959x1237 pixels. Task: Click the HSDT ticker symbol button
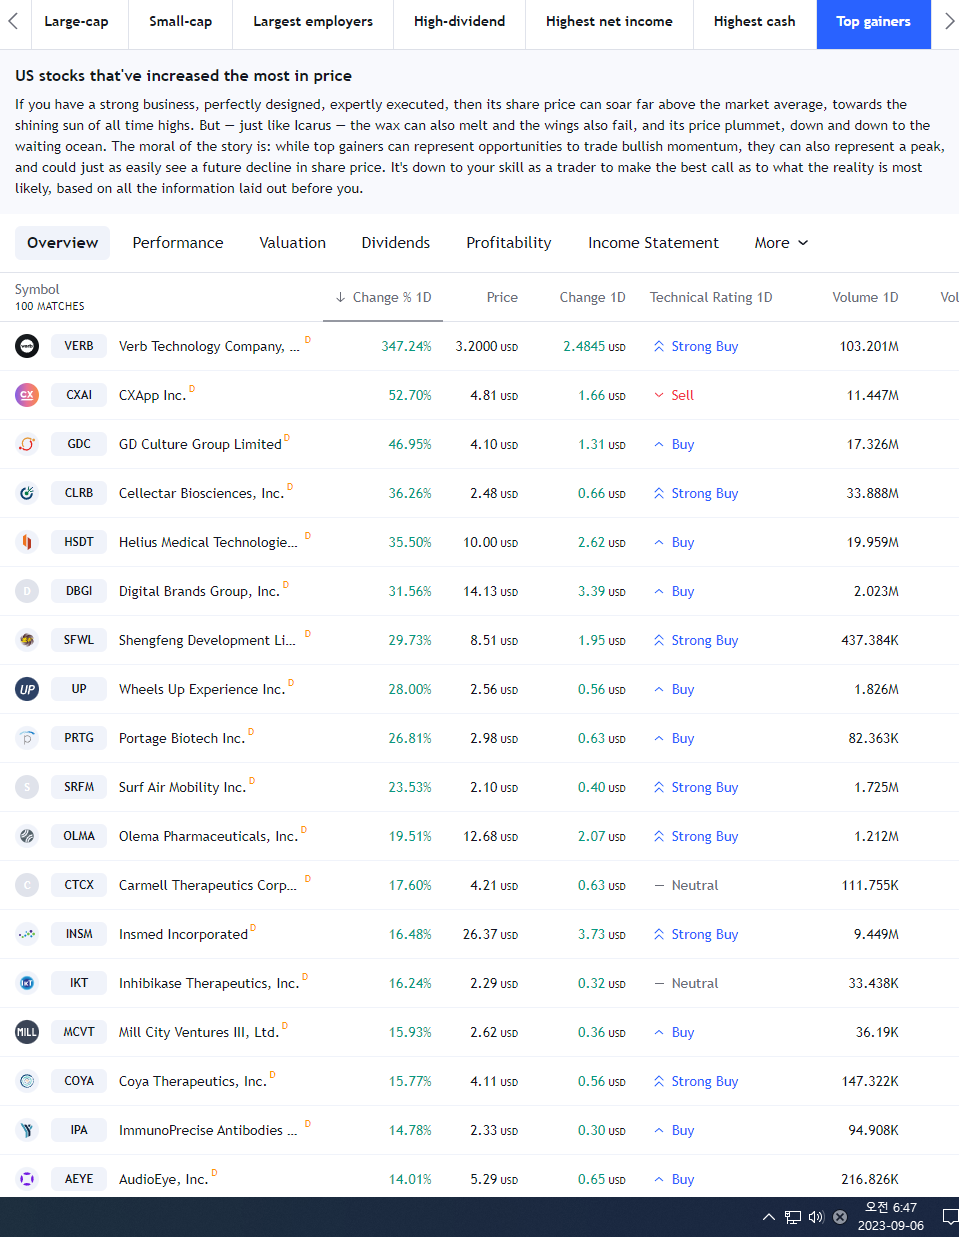79,542
